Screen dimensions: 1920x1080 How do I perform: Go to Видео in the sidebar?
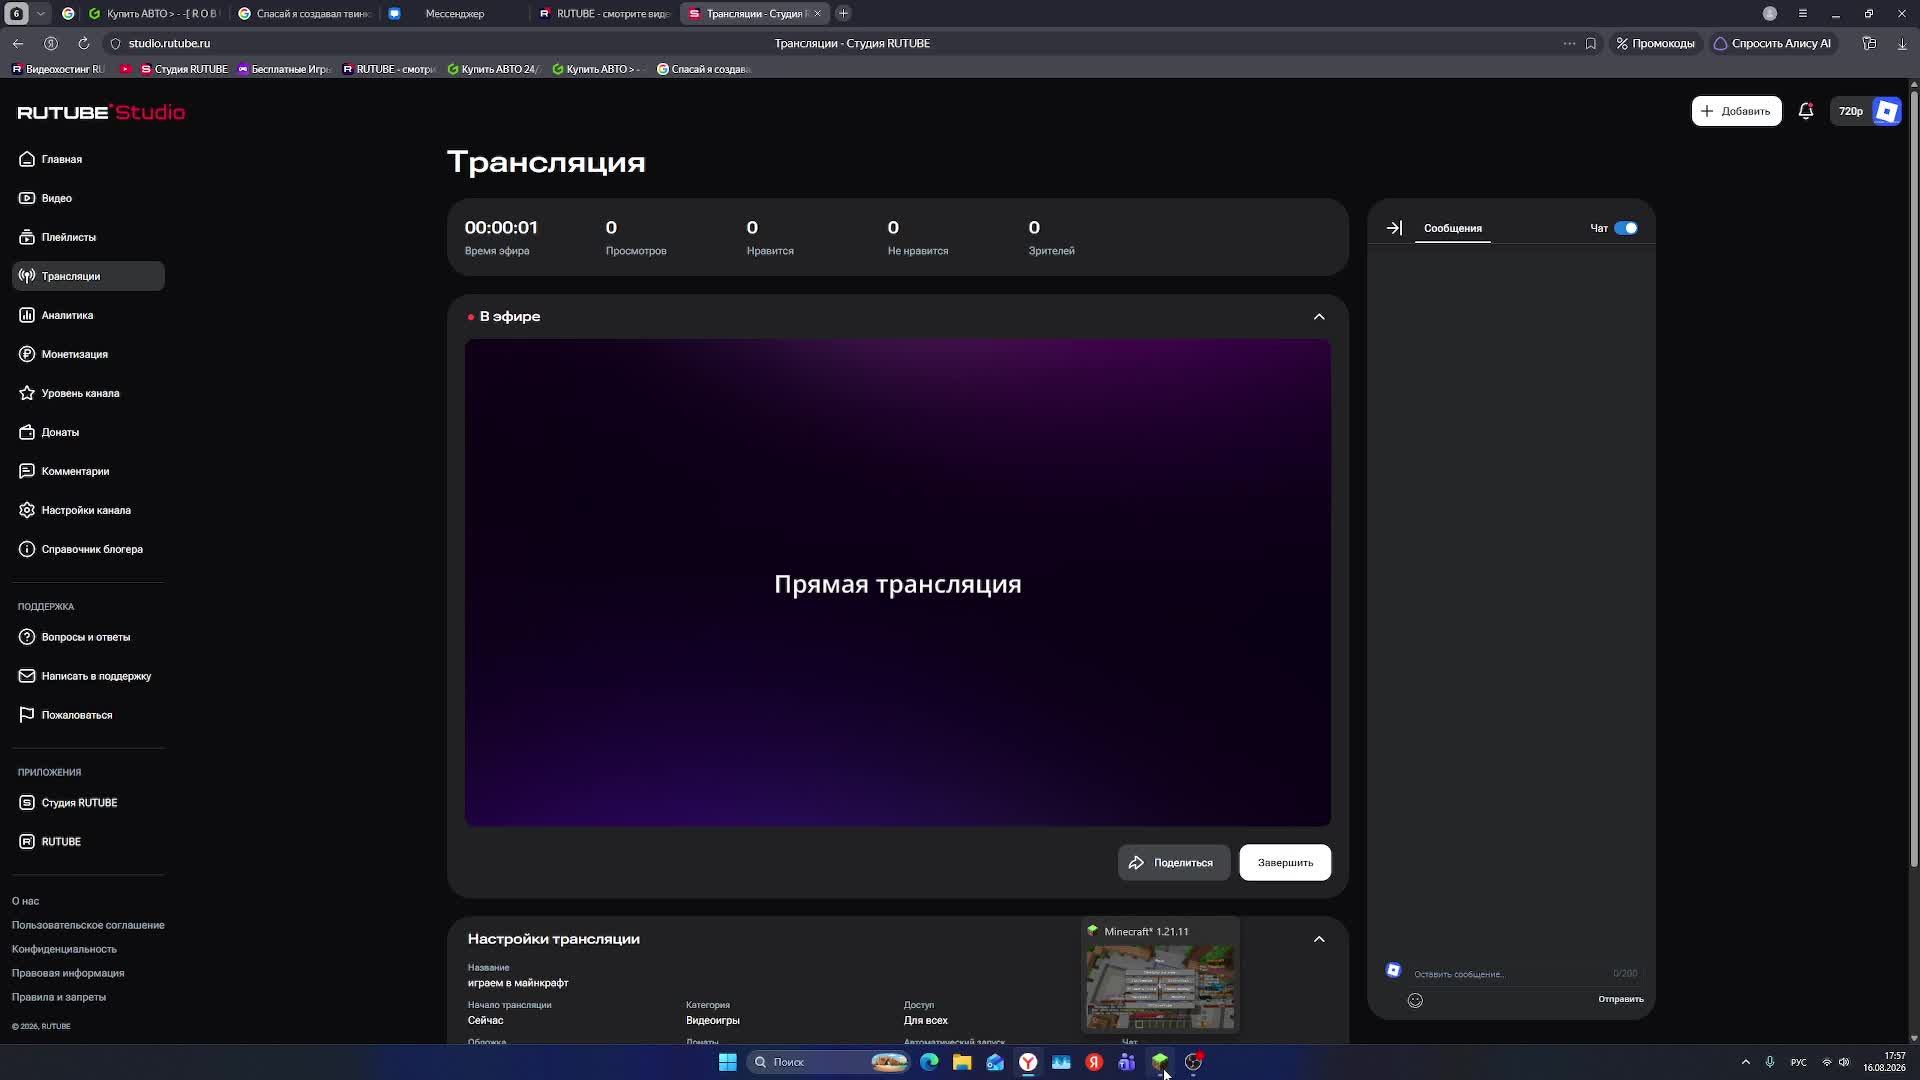(x=88, y=198)
